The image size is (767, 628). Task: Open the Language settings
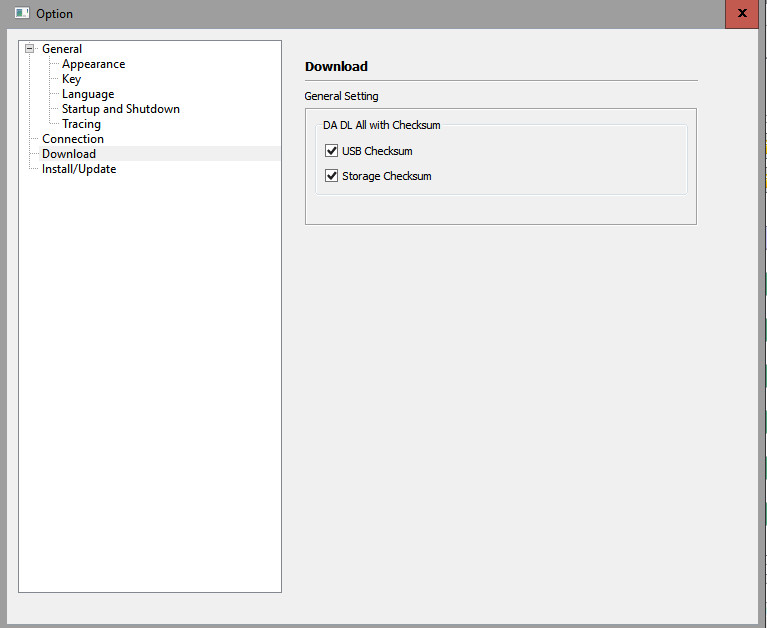pyautogui.click(x=88, y=94)
